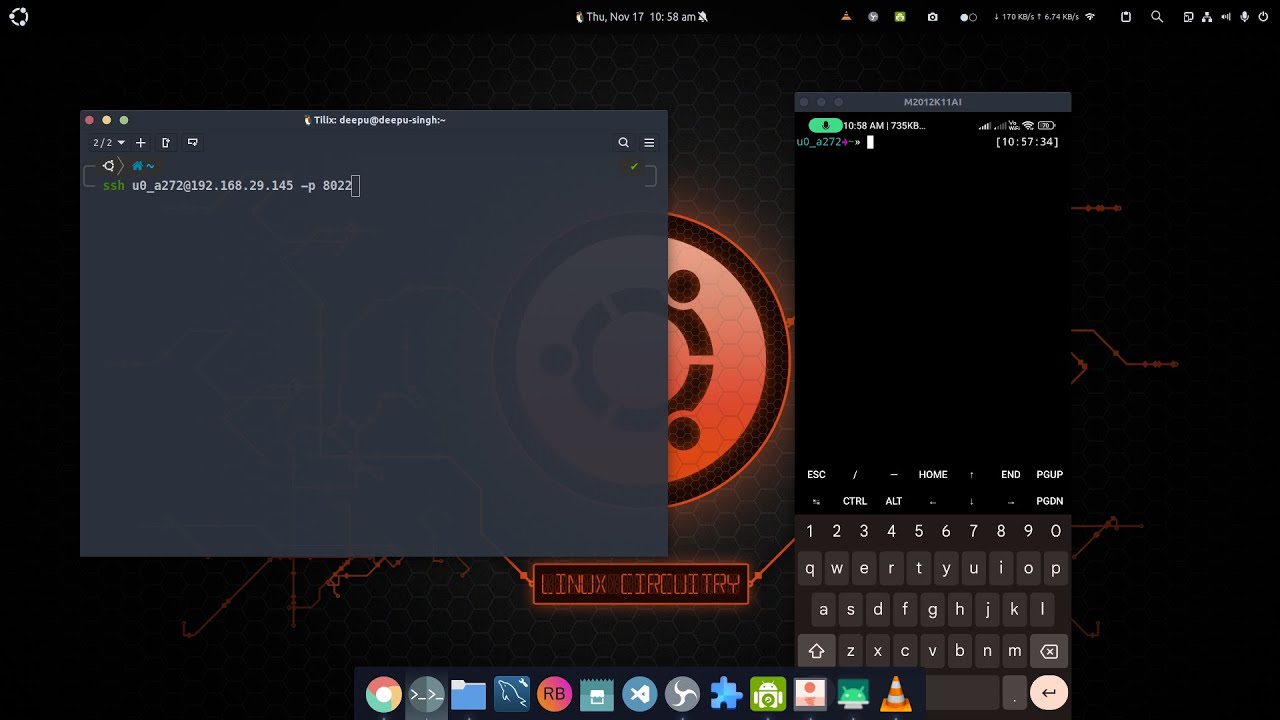Screen dimensions: 1280x720
Task: Click the green tray icon in top bar
Action: click(x=900, y=17)
